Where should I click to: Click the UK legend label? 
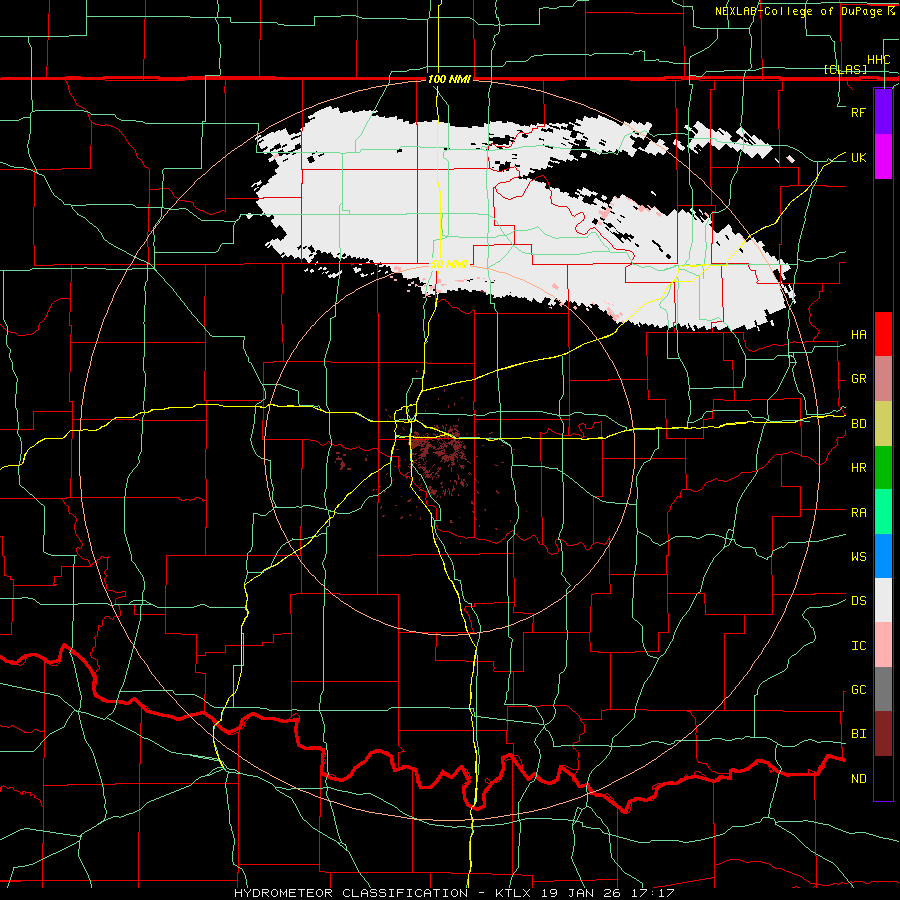pos(858,157)
